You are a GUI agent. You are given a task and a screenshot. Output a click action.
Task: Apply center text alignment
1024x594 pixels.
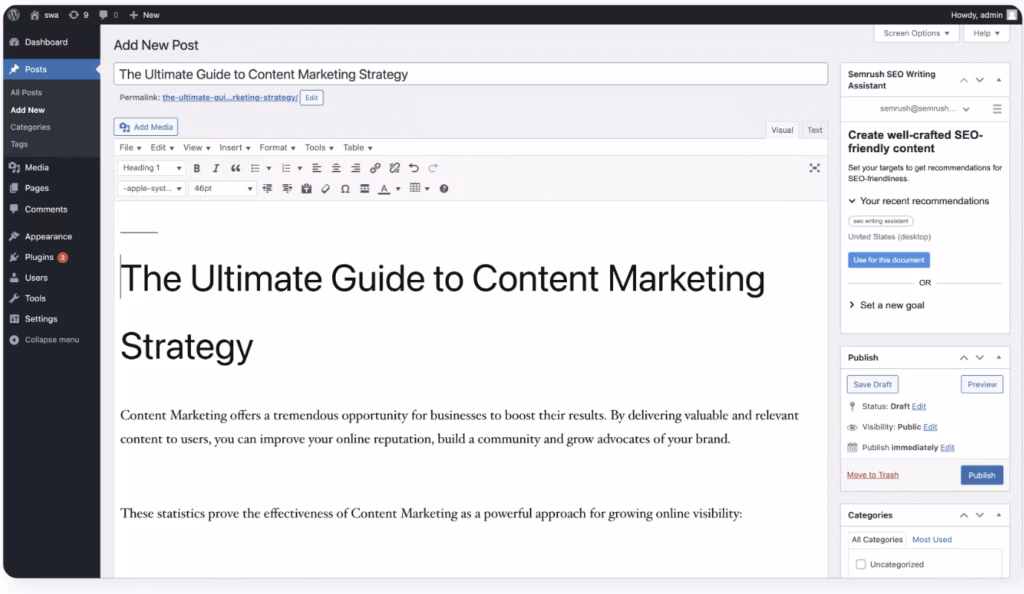click(x=336, y=168)
